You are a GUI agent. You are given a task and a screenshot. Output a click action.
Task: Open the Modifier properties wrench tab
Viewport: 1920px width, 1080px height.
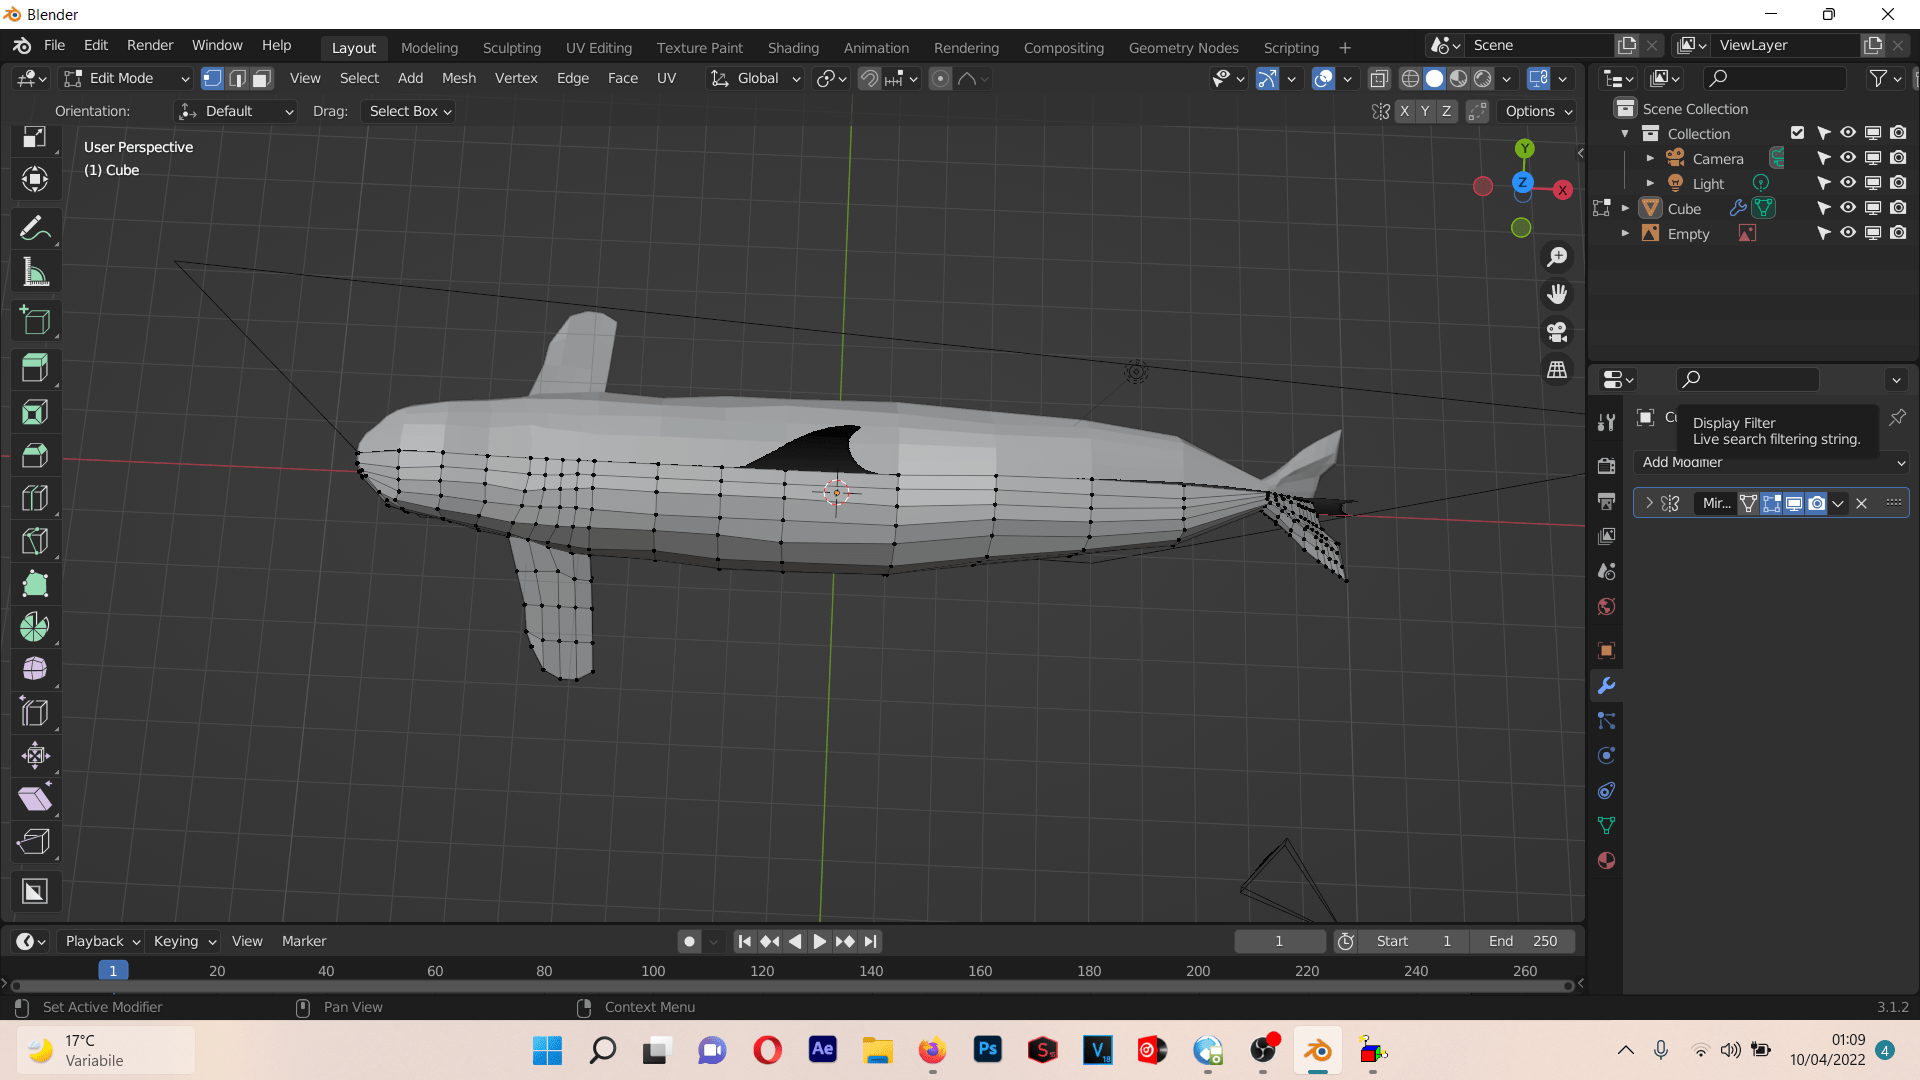(1606, 686)
